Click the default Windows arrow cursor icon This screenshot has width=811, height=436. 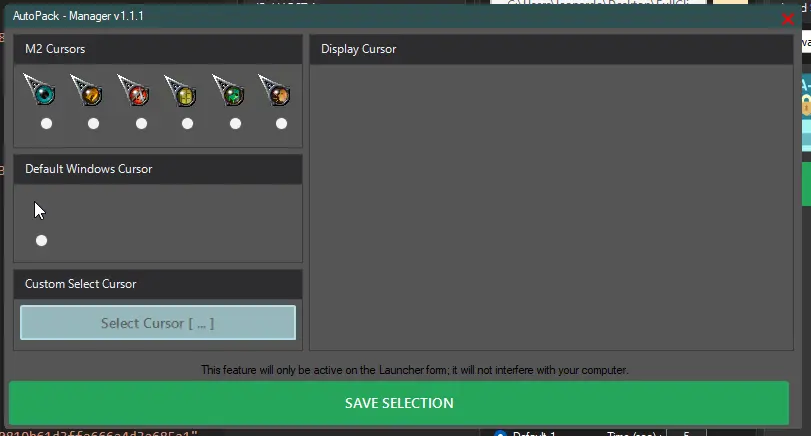coord(40,211)
